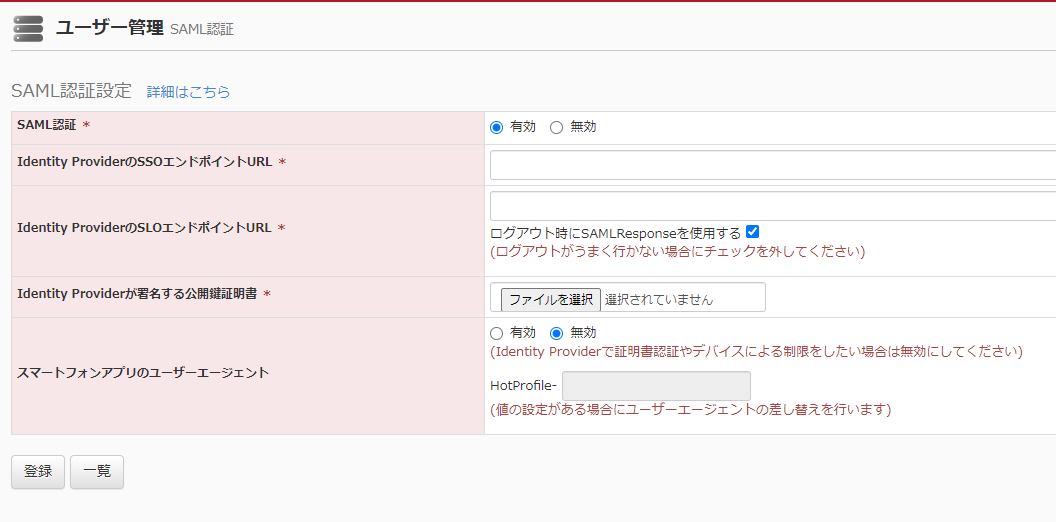Click the ユーザー管理 page title
The width and height of the screenshot is (1056, 522).
109,28
